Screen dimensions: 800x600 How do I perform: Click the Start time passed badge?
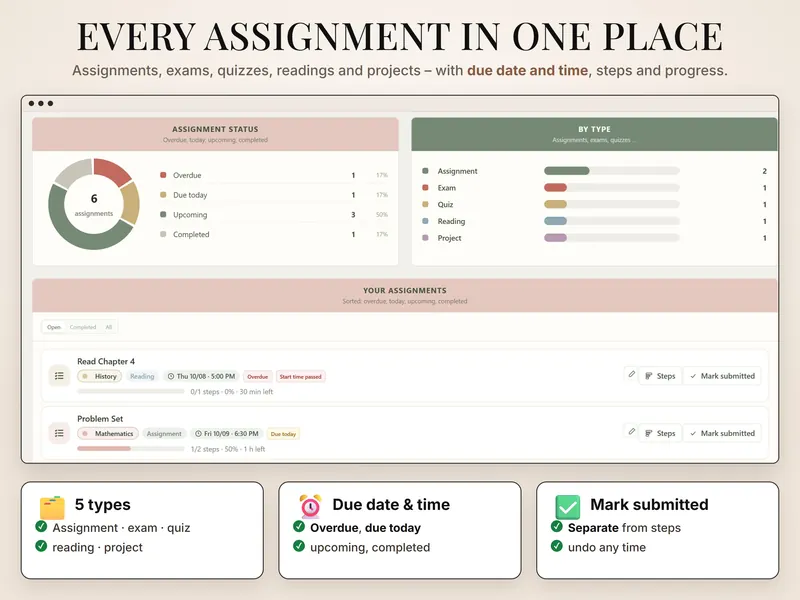pos(301,377)
